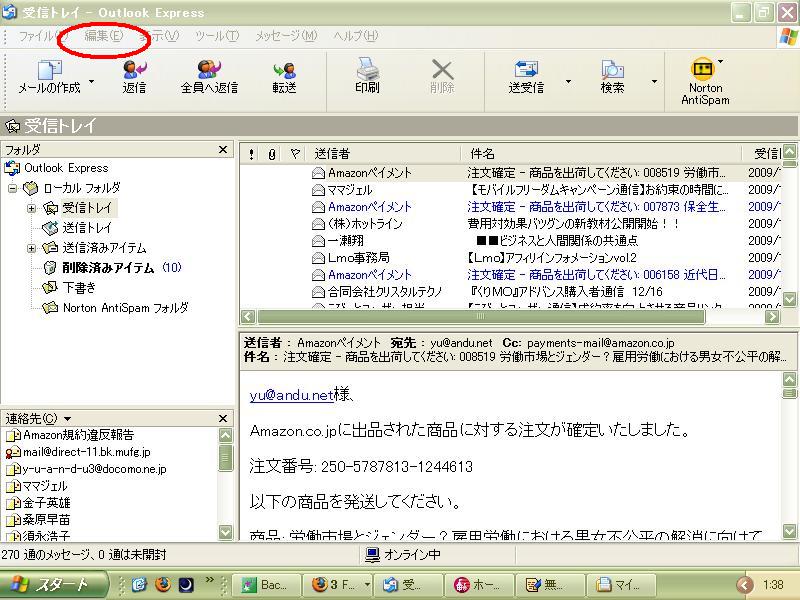Select contact mail@direct-11.bk.mufg.jp

tap(87, 452)
